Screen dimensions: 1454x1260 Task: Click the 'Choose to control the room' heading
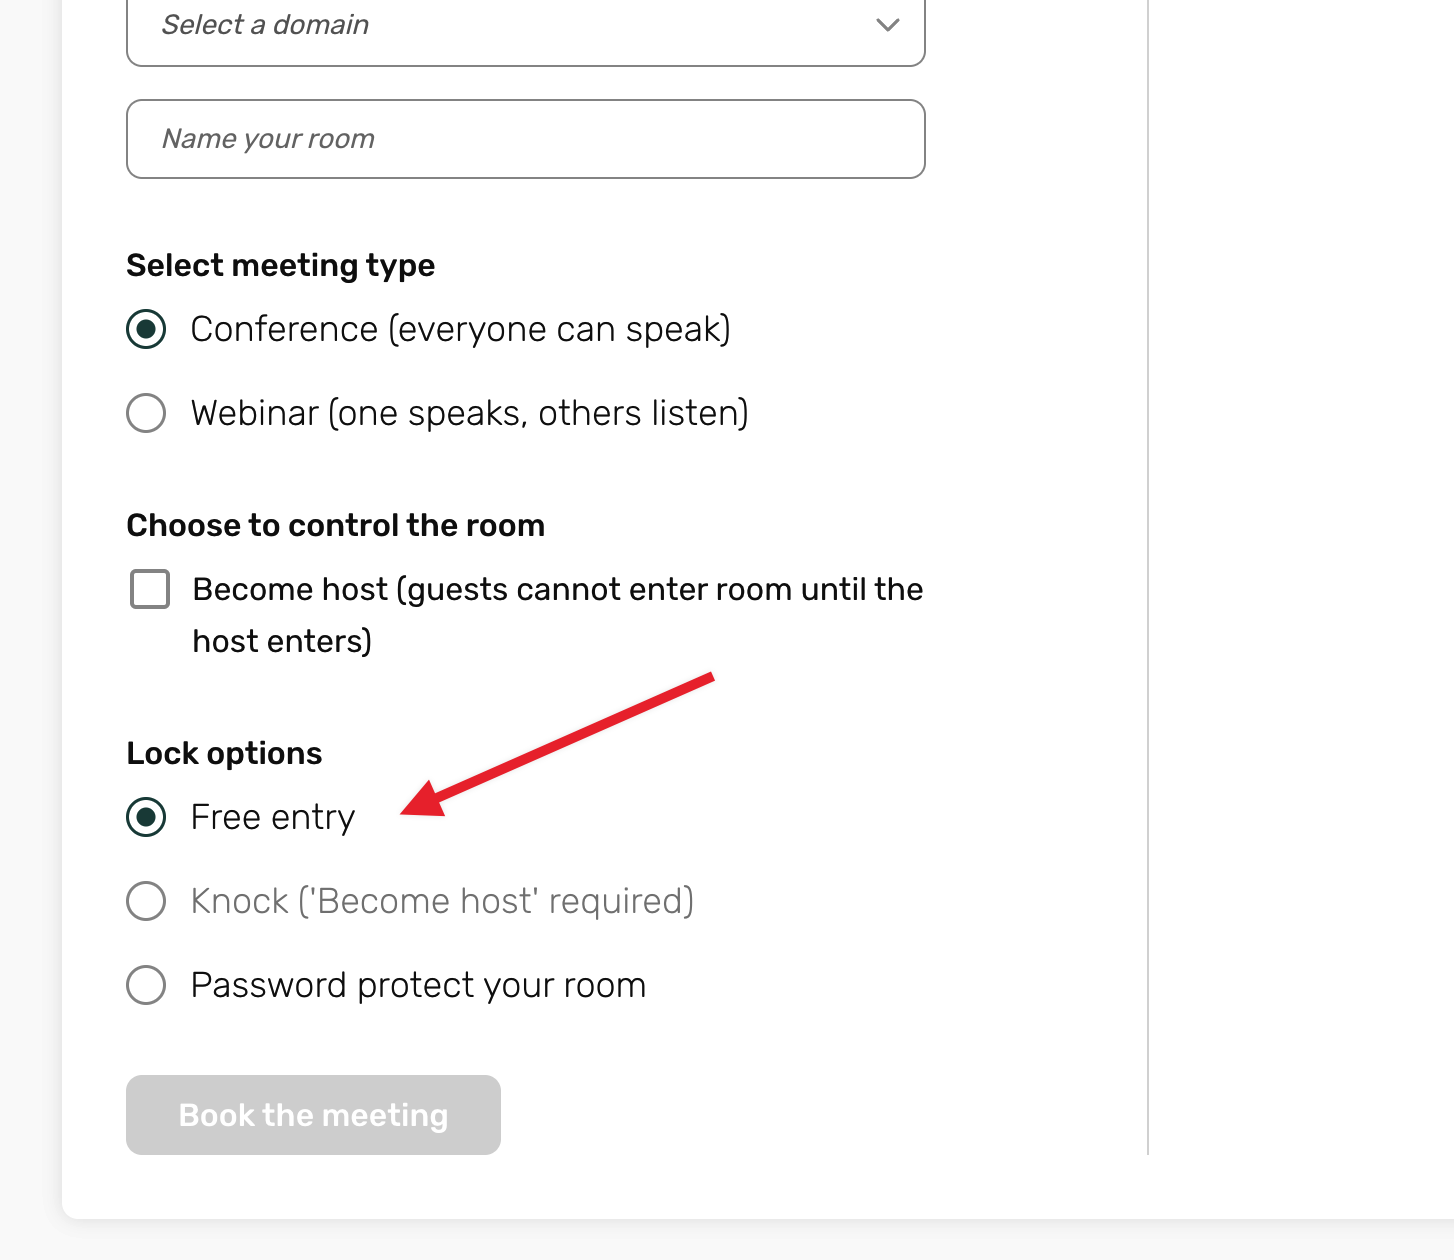coord(335,525)
